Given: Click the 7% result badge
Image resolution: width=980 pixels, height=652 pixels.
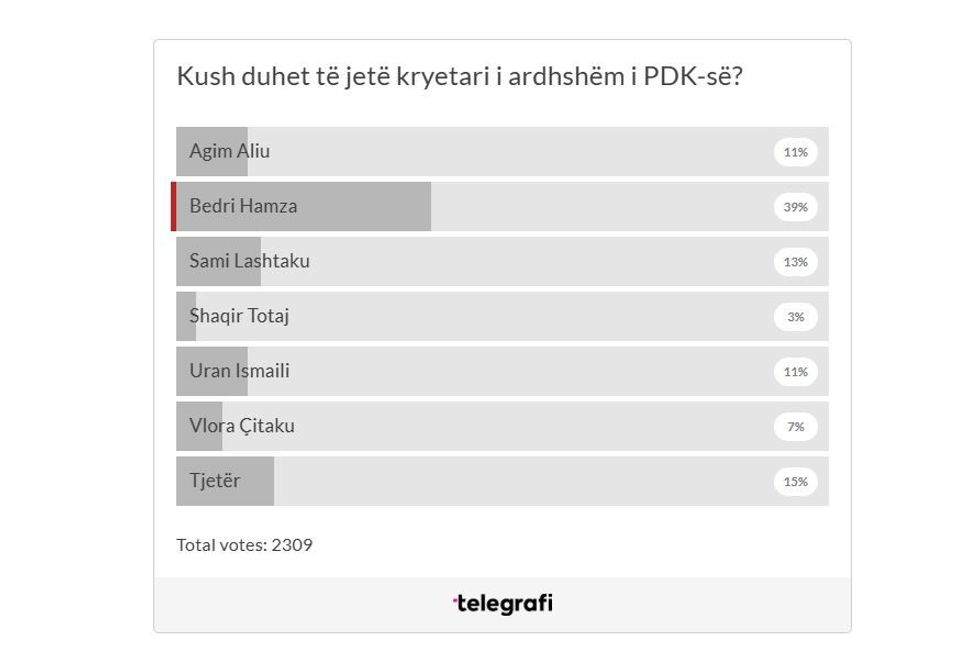Looking at the screenshot, I should pos(795,427).
